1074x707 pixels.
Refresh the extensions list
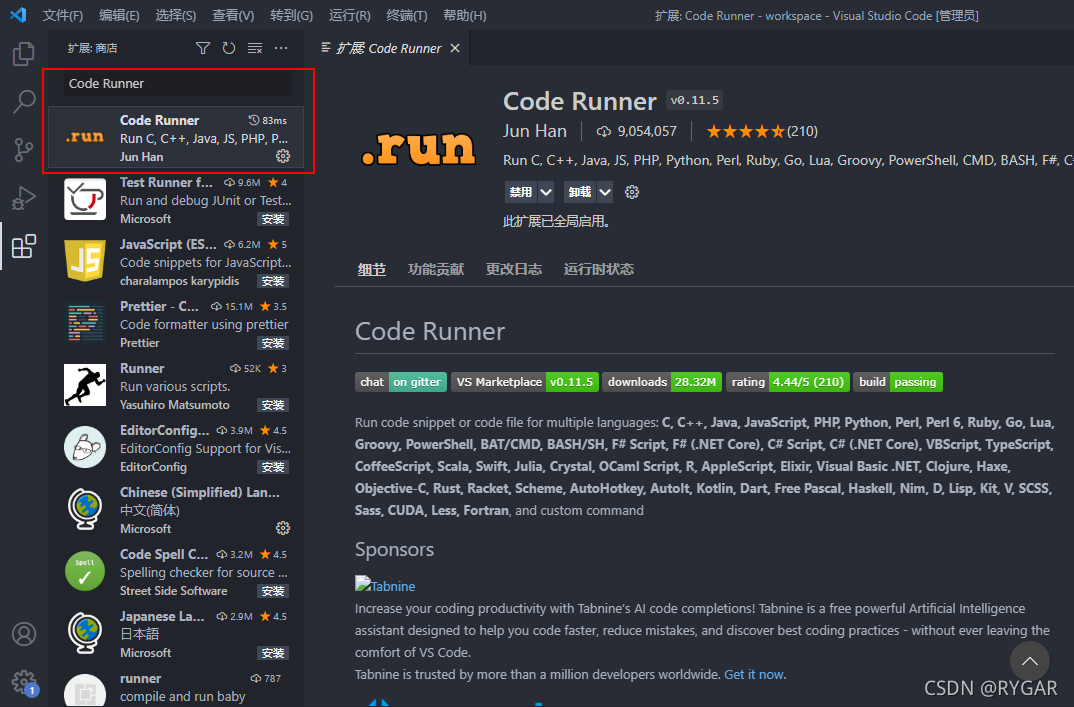pos(229,48)
